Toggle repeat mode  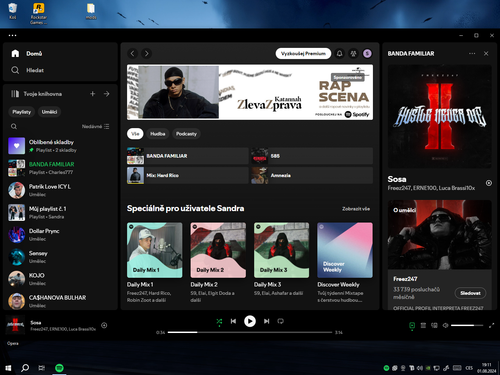(x=281, y=321)
